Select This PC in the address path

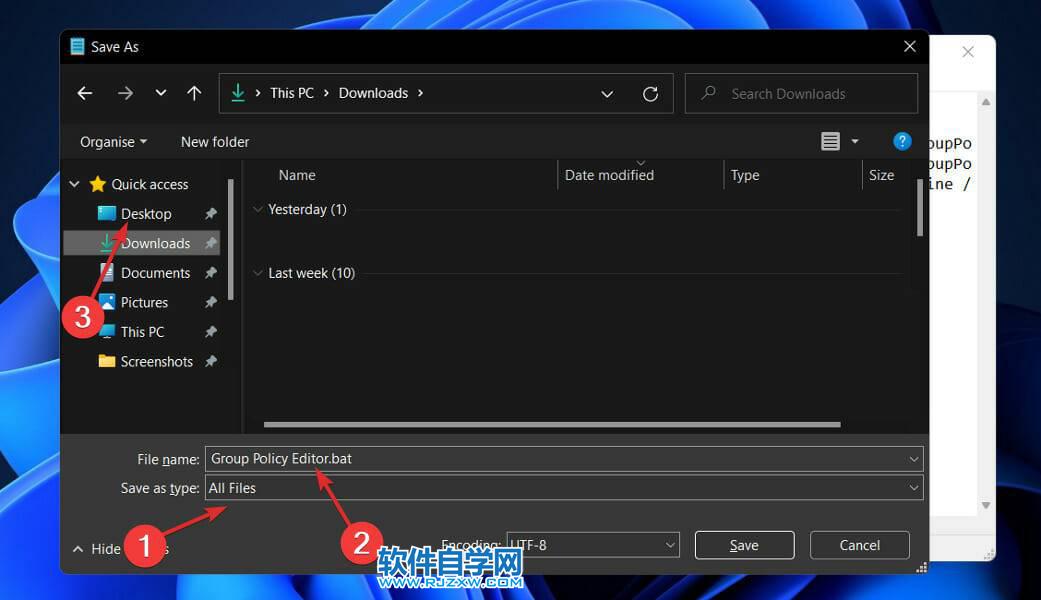292,93
